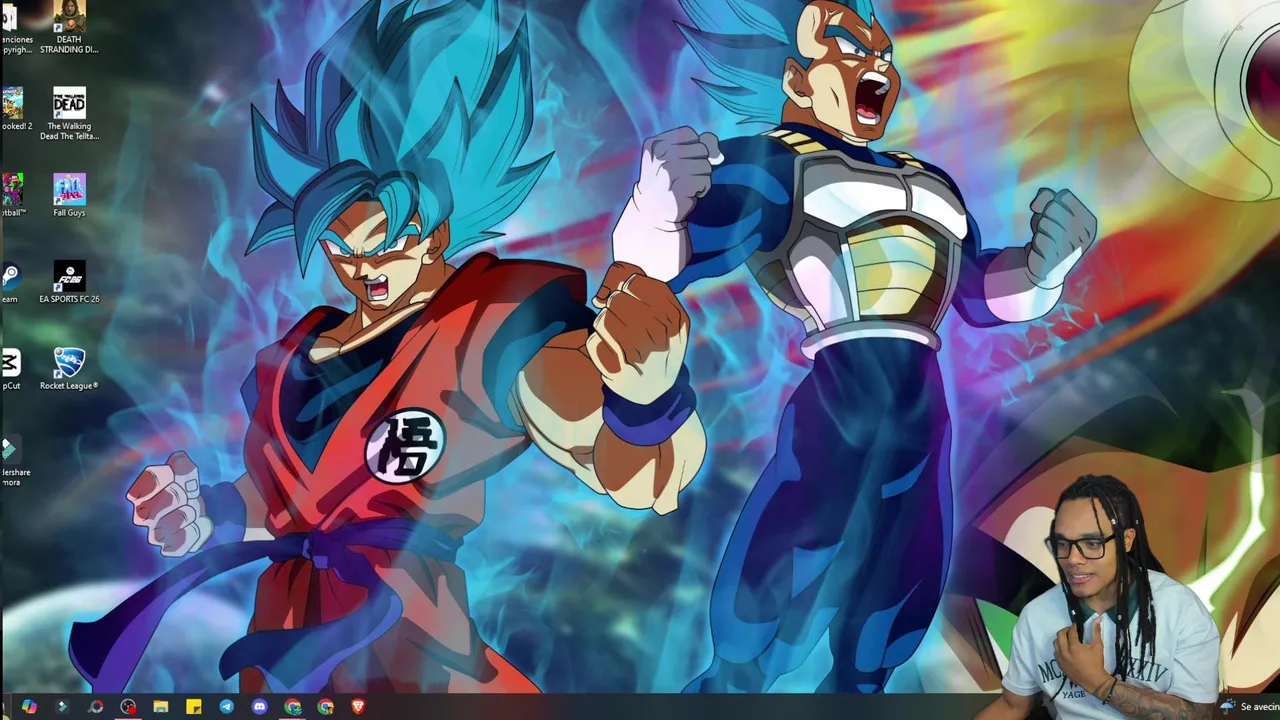Click the 'EA SPORTS FC 26' label
This screenshot has height=720, width=1280.
pyautogui.click(x=69, y=299)
